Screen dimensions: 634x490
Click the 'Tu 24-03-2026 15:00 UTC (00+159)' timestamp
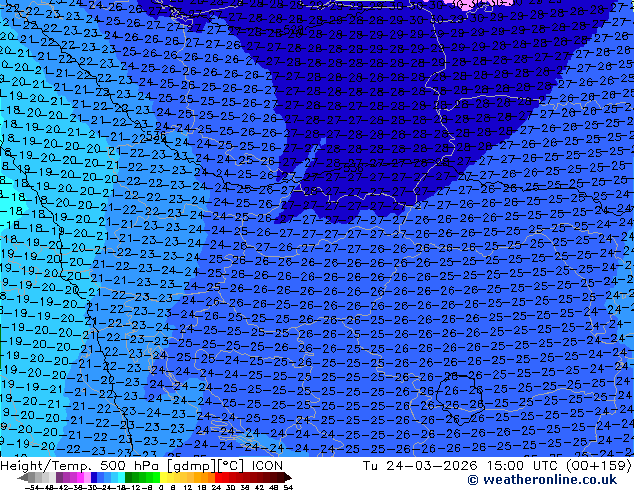[x=497, y=466]
